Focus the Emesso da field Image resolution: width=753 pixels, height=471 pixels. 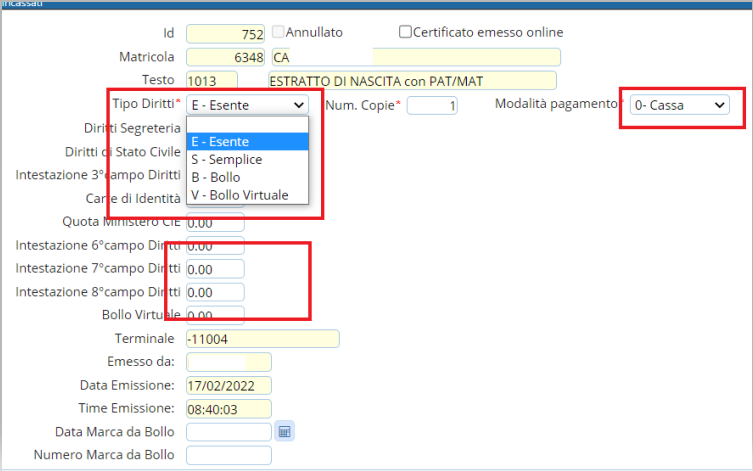pos(228,361)
